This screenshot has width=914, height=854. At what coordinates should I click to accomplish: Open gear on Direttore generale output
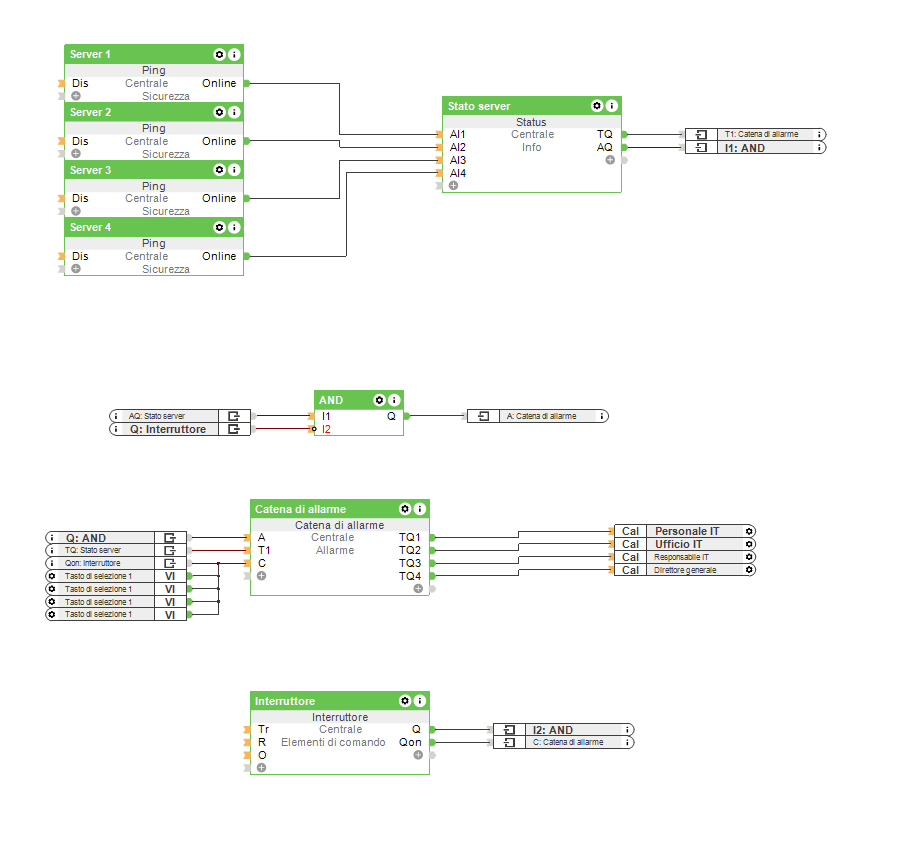coord(749,570)
